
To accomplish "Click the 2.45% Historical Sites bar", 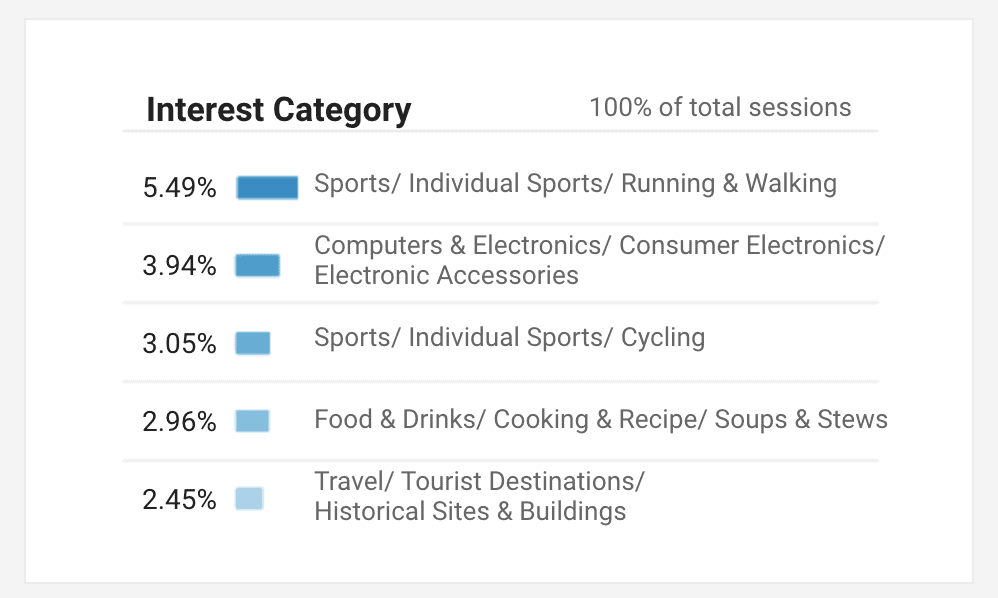I will 249,498.
